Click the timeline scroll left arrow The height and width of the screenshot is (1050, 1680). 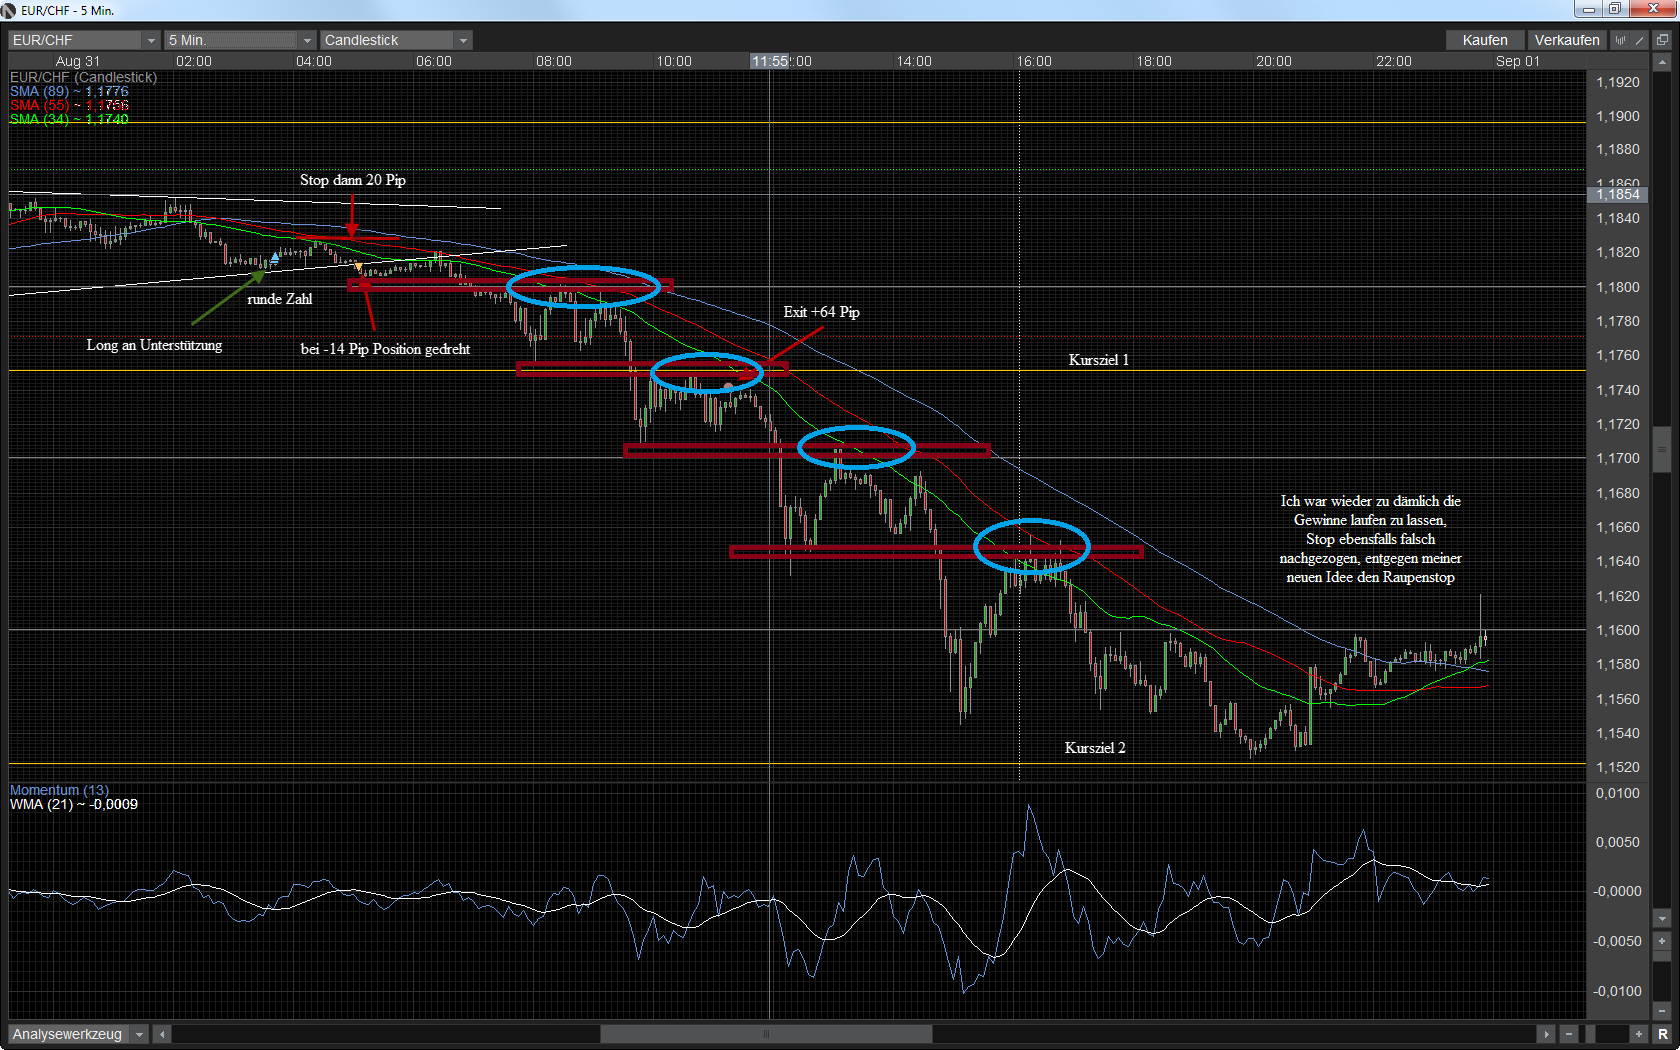(162, 1034)
